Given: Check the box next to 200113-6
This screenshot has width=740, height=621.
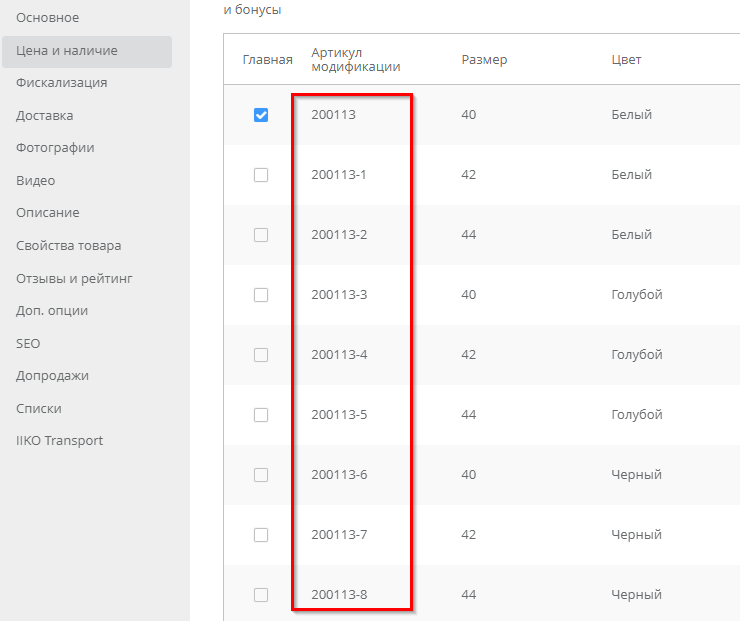Looking at the screenshot, I should pyautogui.click(x=261, y=475).
